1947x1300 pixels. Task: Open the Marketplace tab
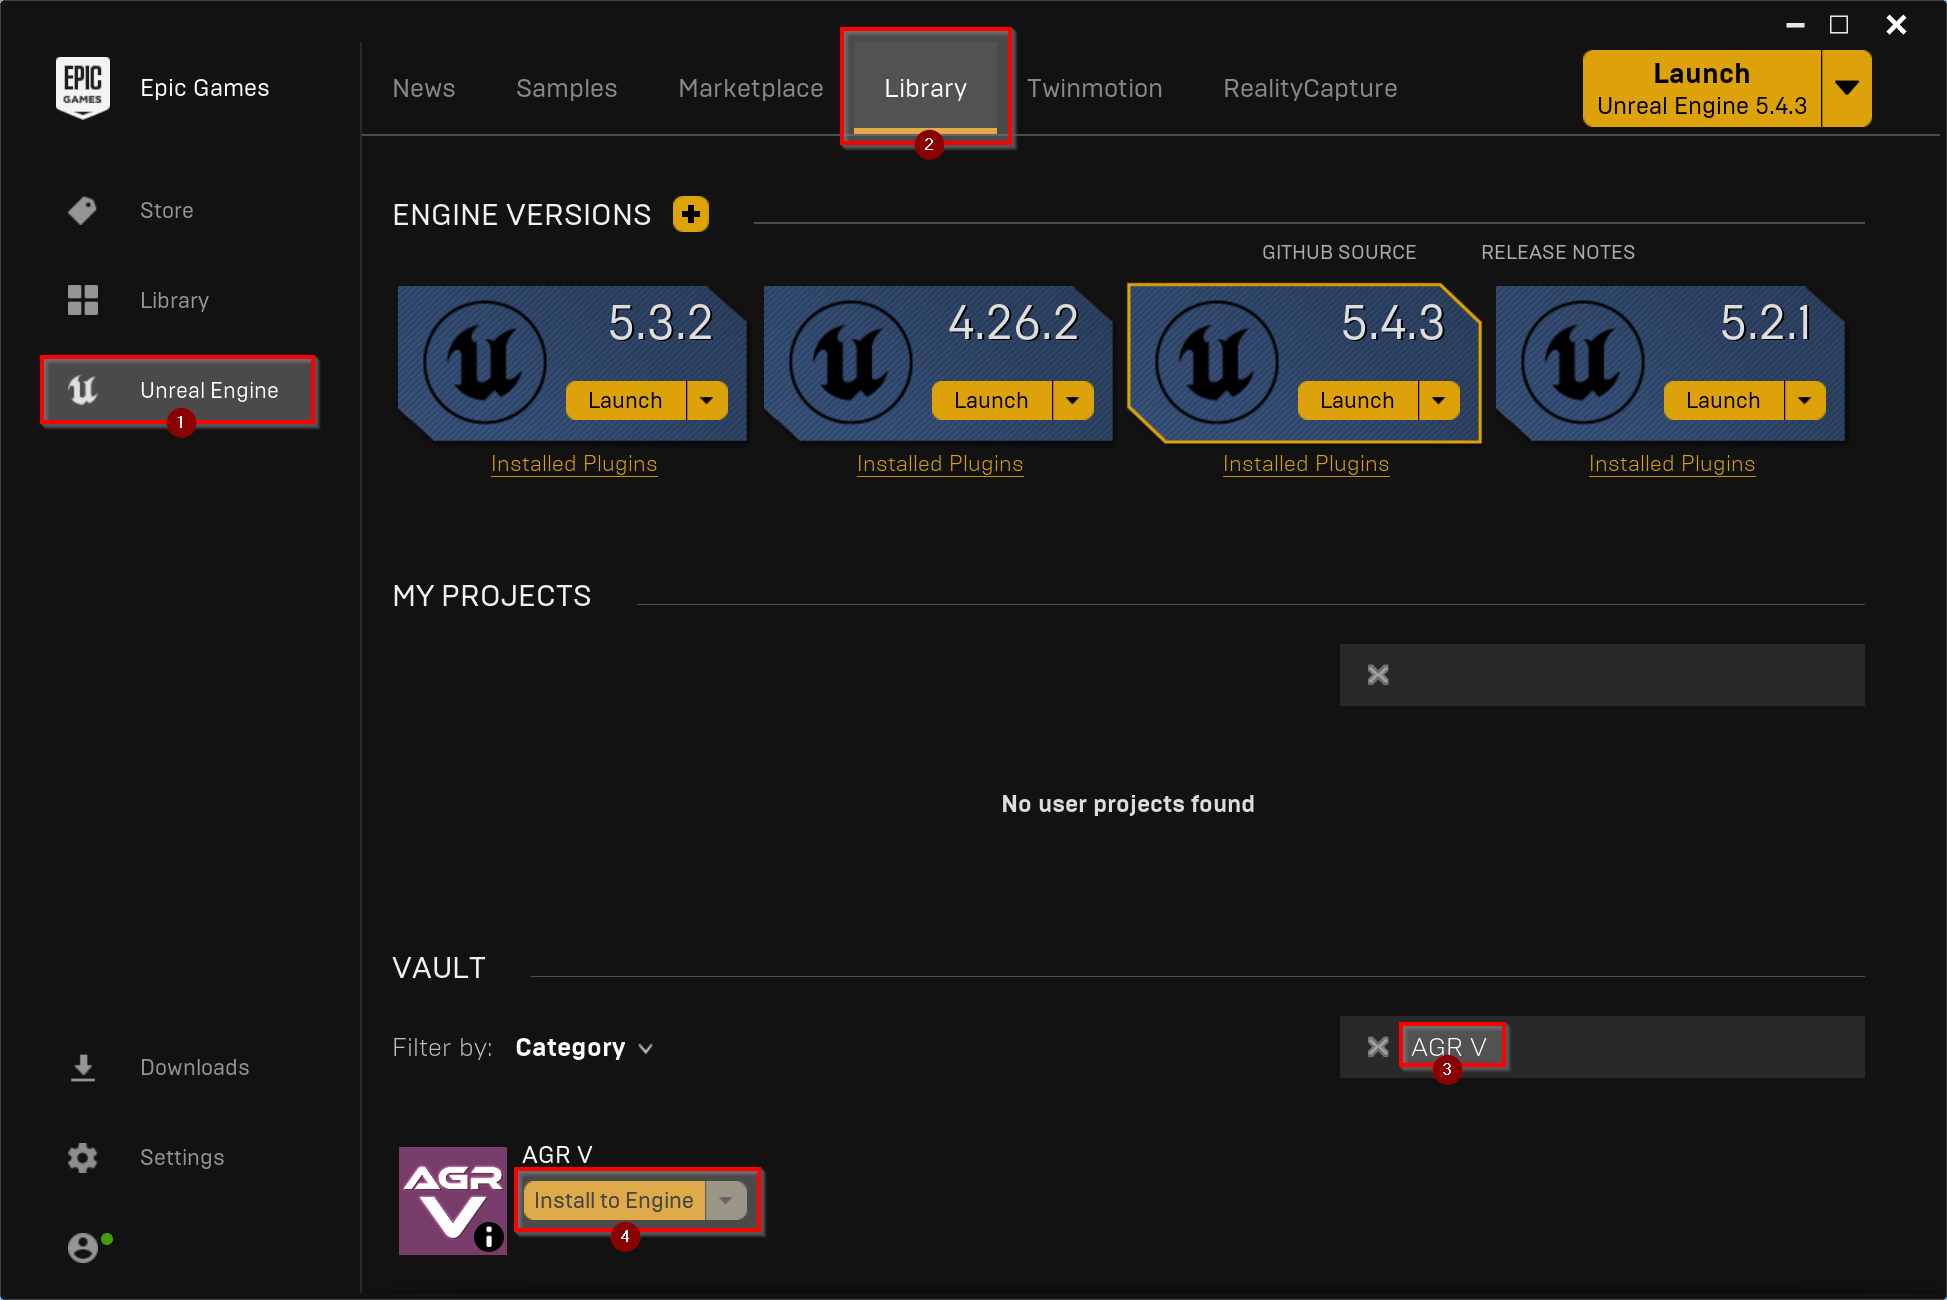point(751,89)
